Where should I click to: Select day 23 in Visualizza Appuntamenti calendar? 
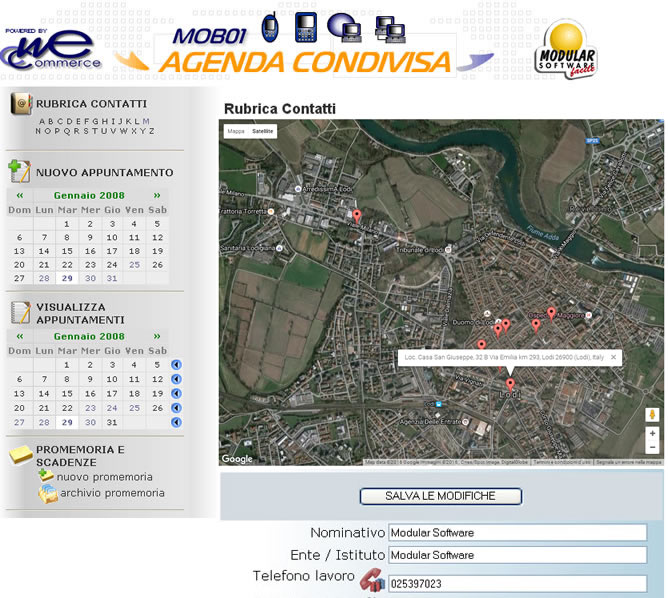(90, 408)
